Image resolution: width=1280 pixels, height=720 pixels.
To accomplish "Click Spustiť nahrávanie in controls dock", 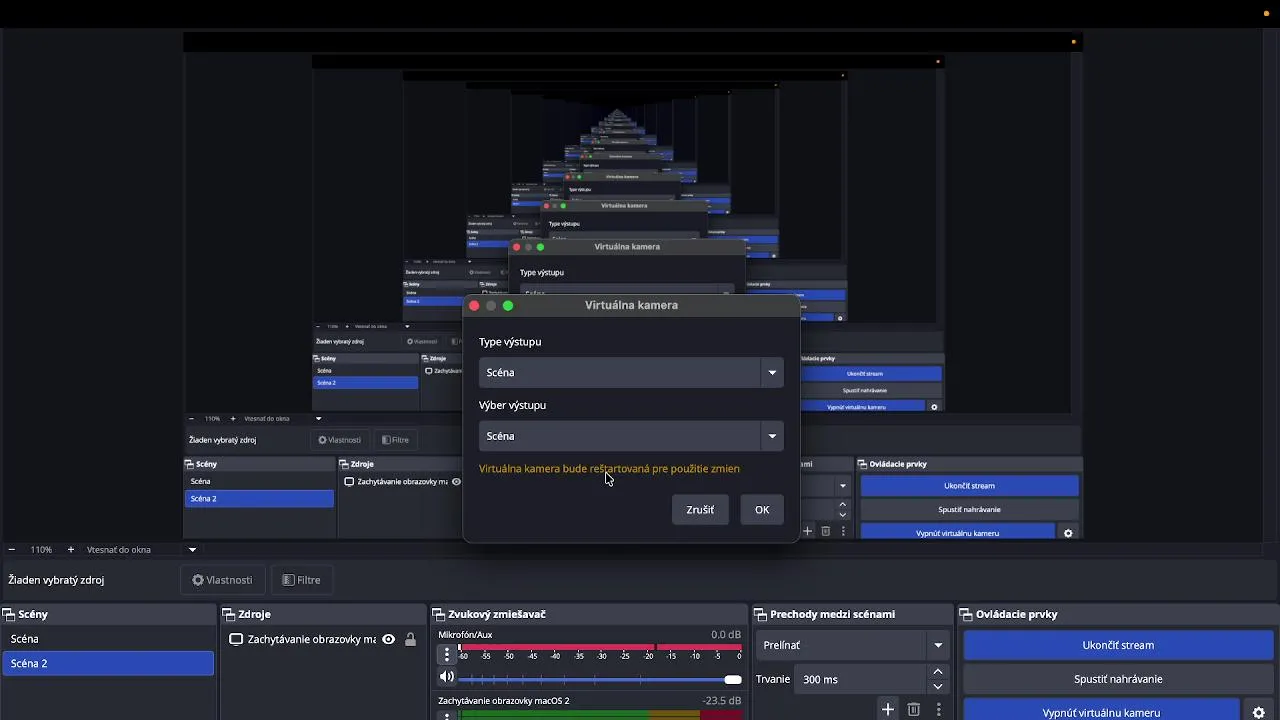I will 1118,679.
